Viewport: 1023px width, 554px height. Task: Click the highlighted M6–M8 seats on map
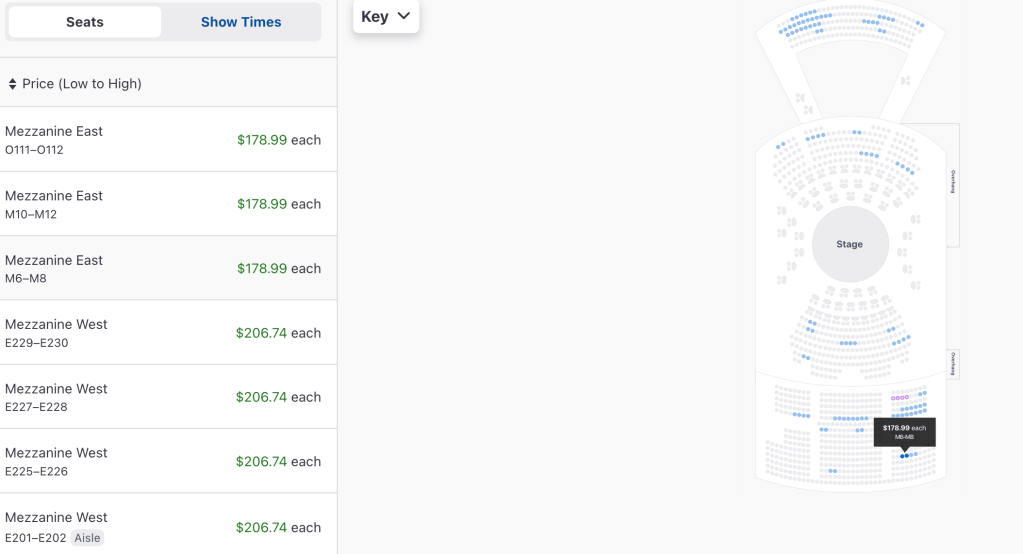pyautogui.click(x=905, y=456)
